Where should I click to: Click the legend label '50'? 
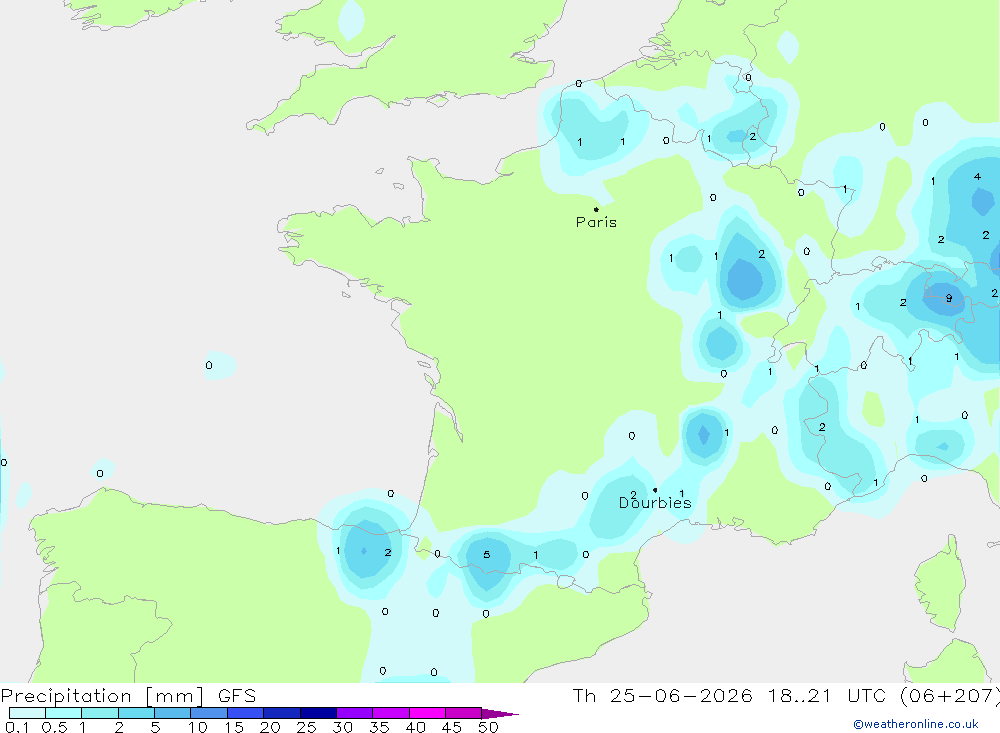[488, 727]
